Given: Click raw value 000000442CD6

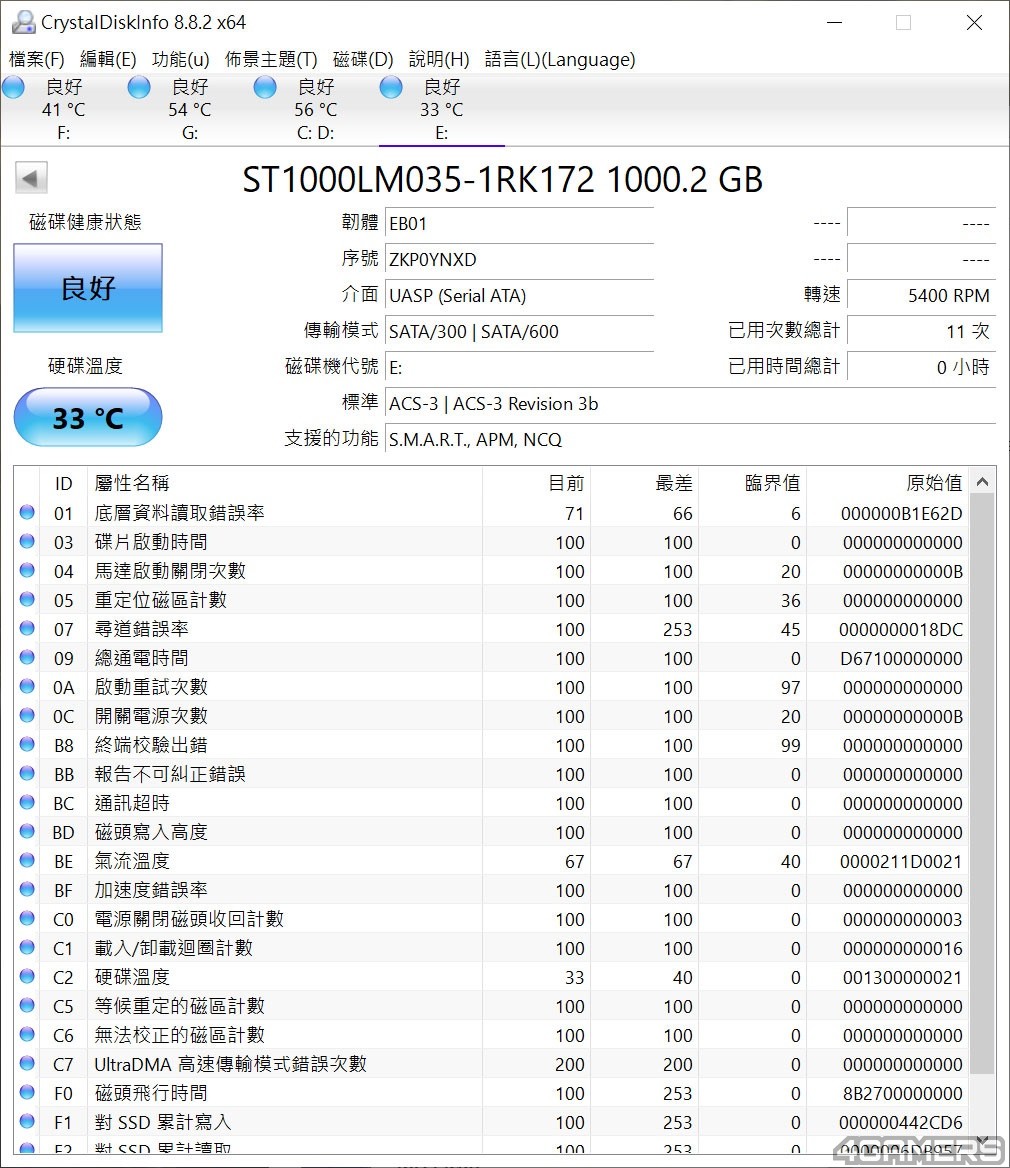Looking at the screenshot, I should [x=901, y=1123].
